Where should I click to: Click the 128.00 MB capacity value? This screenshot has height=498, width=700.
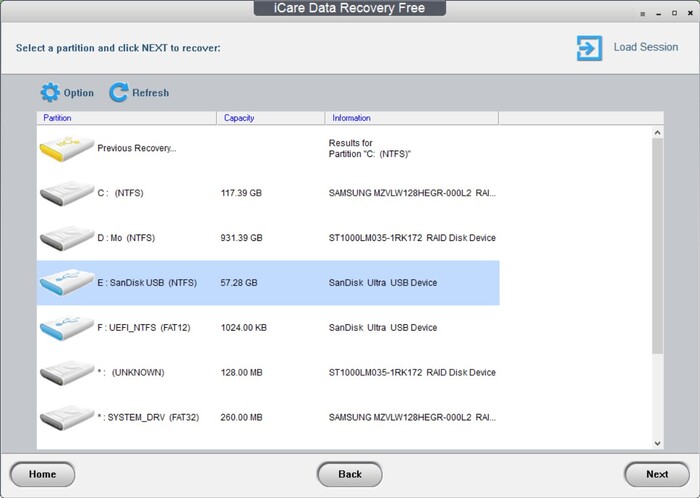tap(242, 372)
